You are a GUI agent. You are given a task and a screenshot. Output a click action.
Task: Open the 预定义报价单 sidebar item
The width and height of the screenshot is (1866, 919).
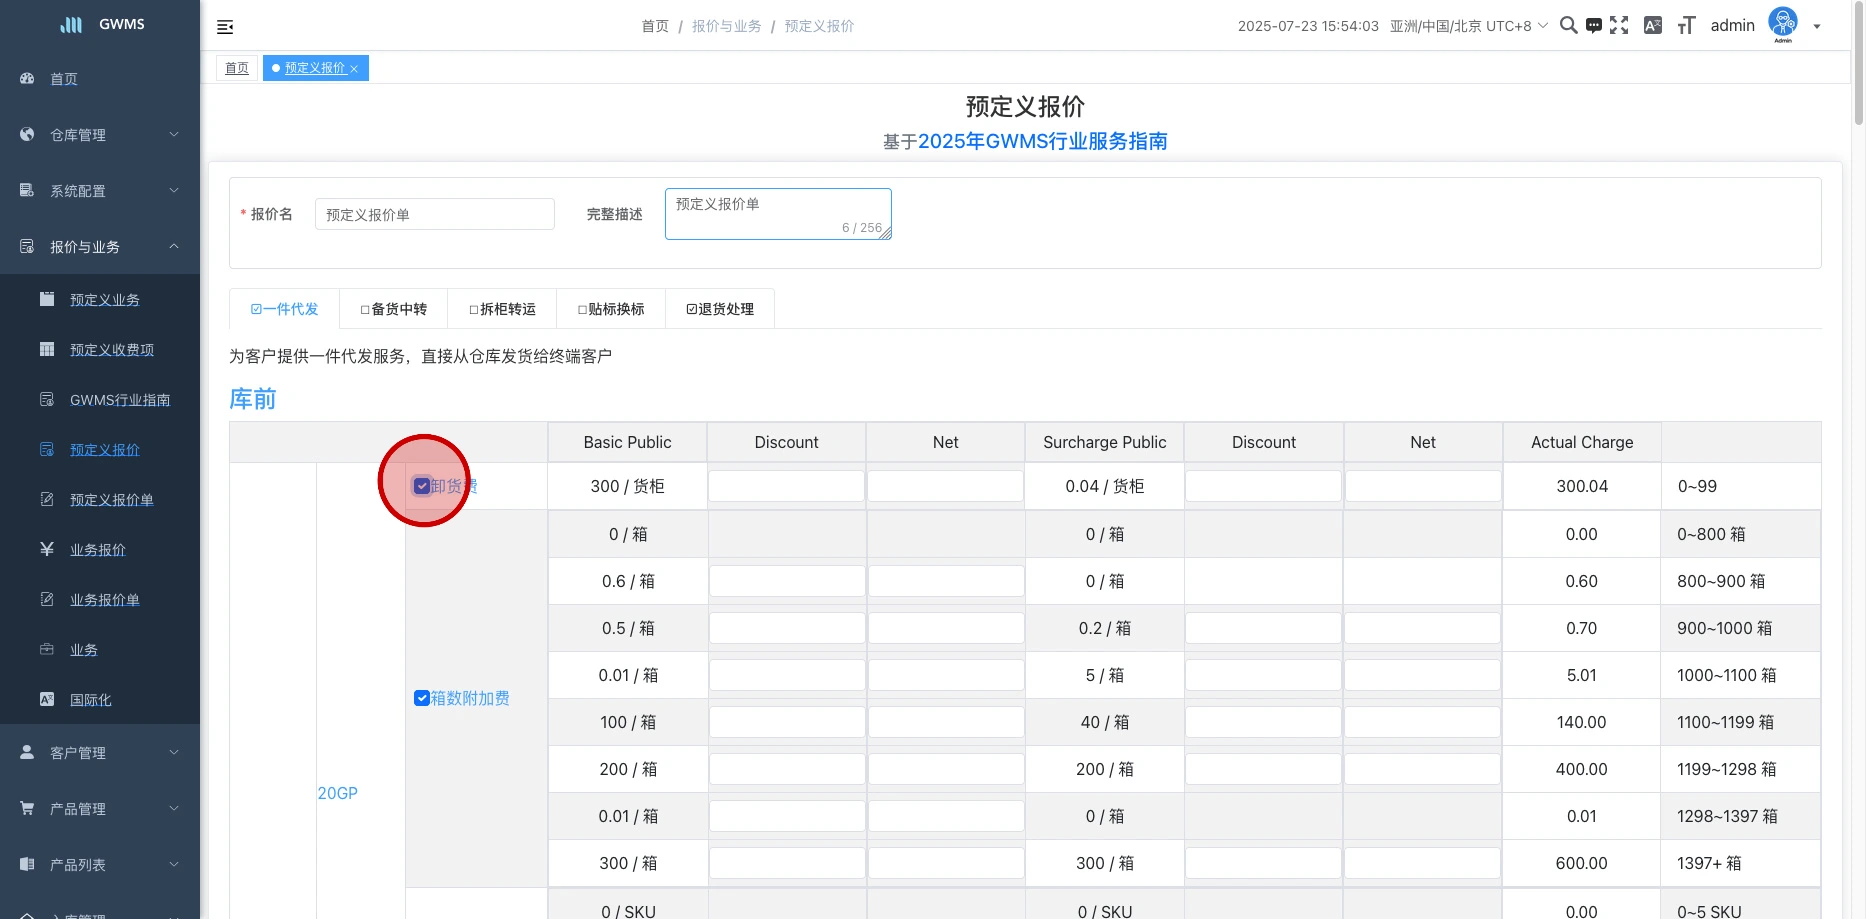coord(111,500)
